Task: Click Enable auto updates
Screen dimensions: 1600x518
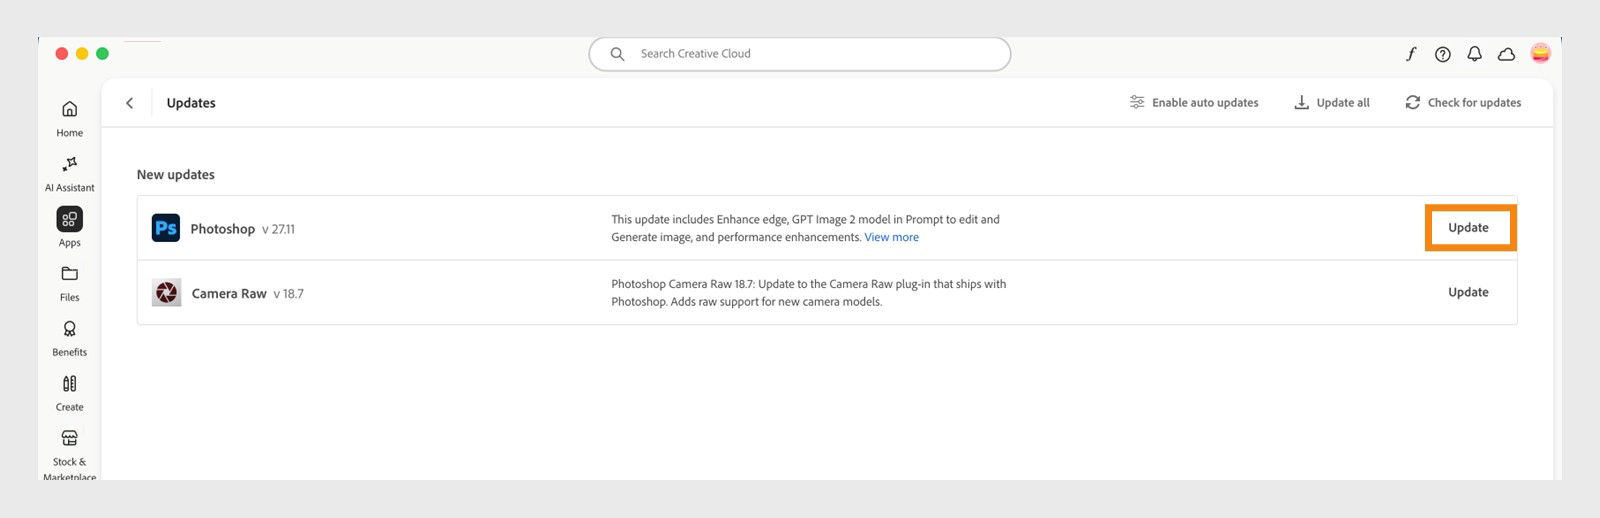Action: pos(1194,103)
